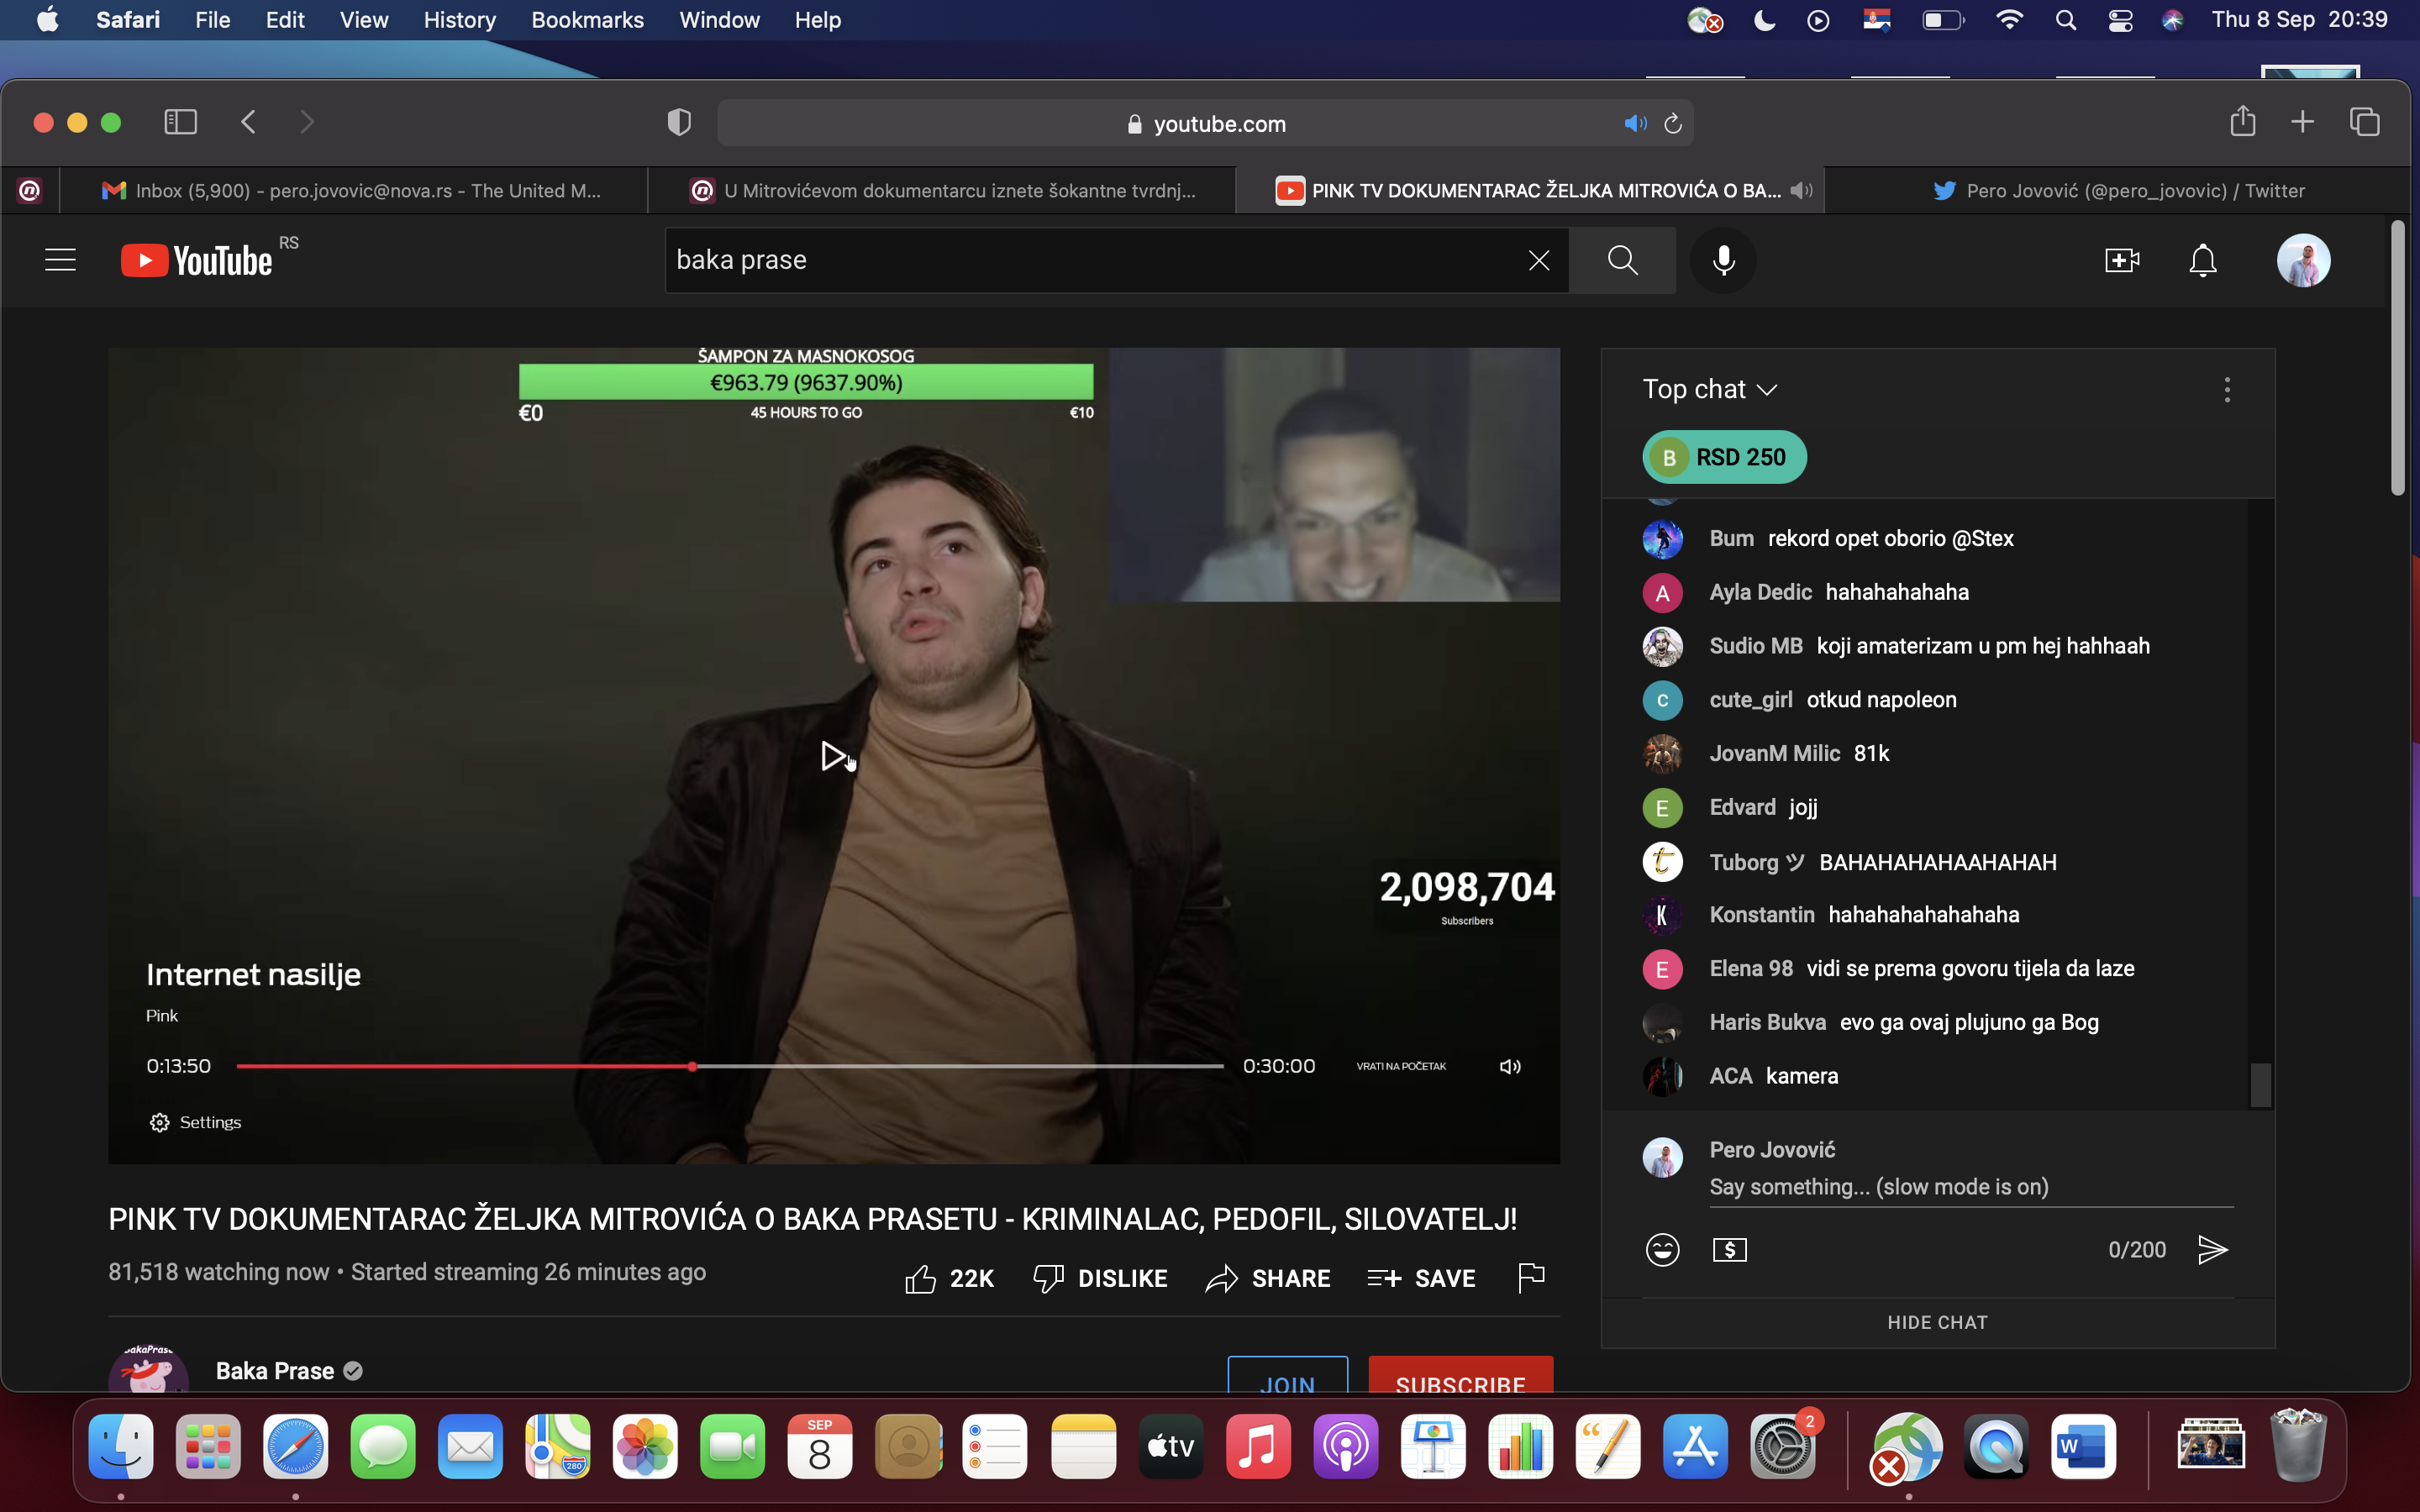This screenshot has height=1512, width=2420.
Task: Share the video
Action: [1268, 1278]
